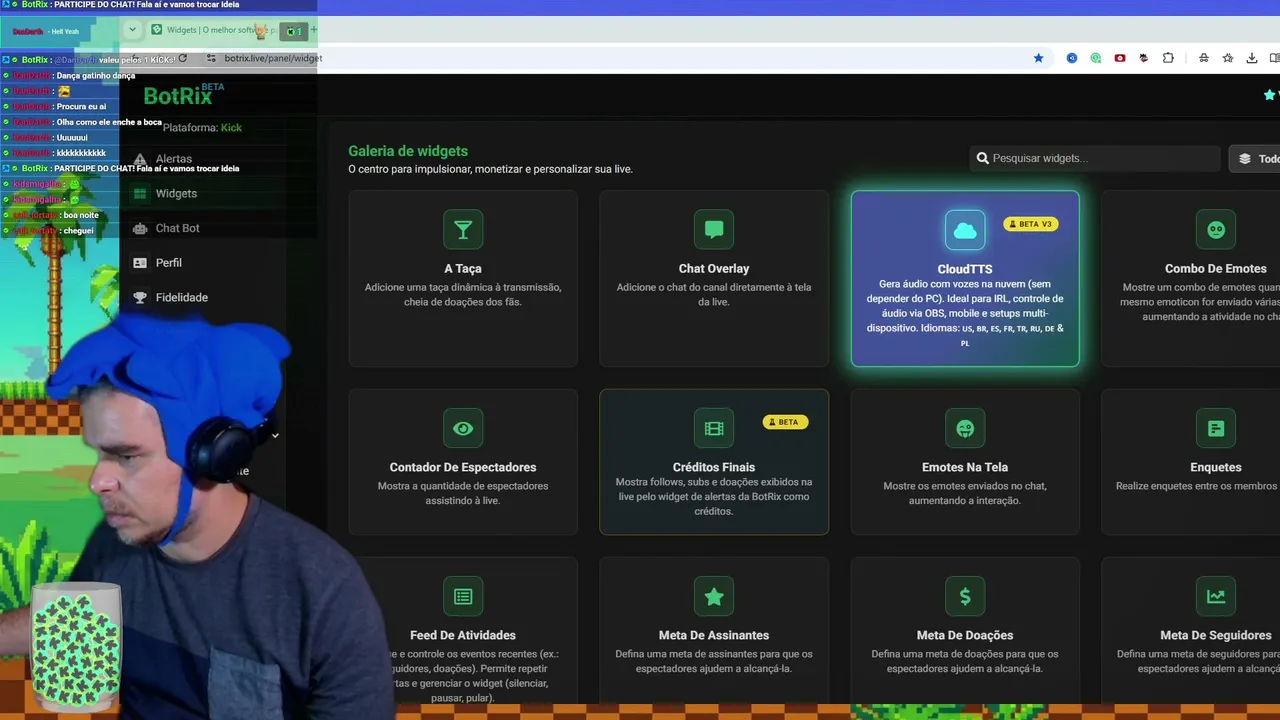The height and width of the screenshot is (720, 1280).
Task: Open the A Taça widget card title
Action: [x=463, y=268]
